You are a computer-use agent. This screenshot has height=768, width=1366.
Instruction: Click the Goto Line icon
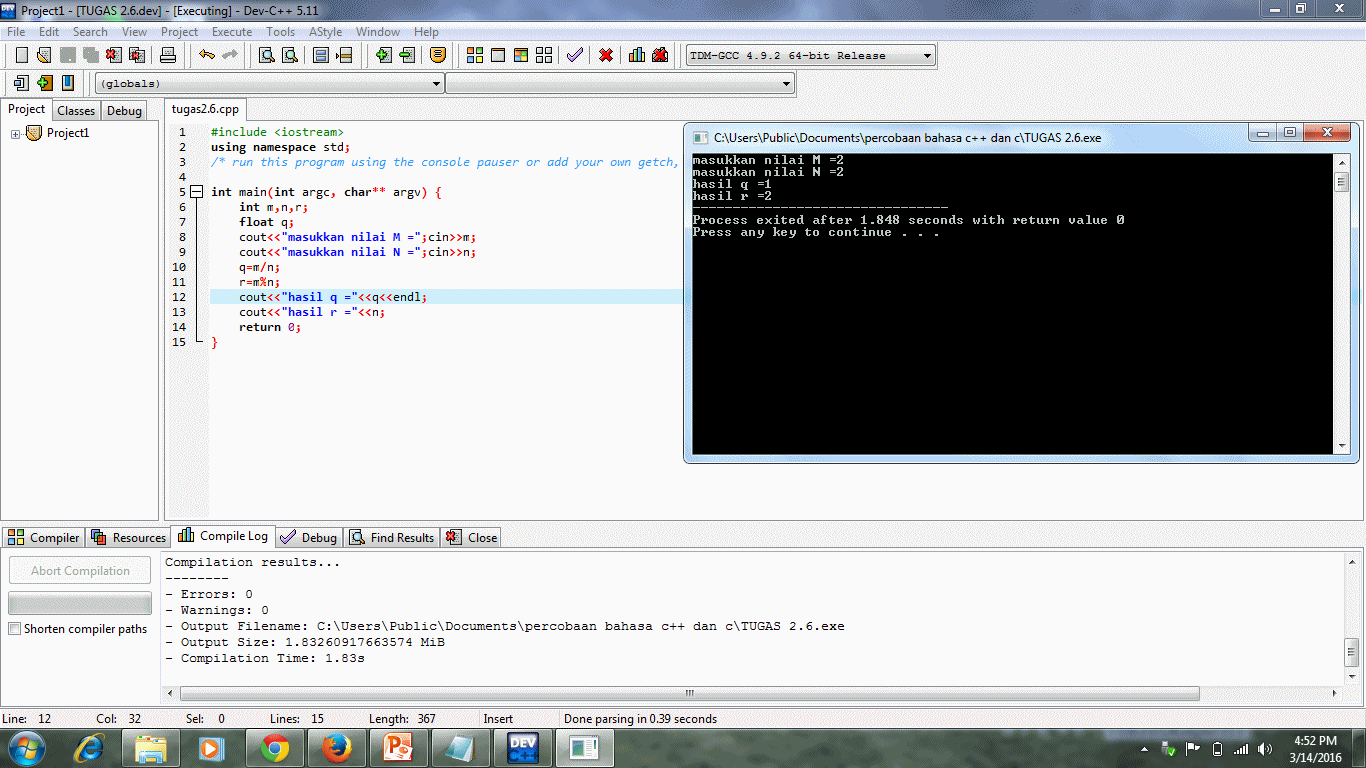coord(344,55)
